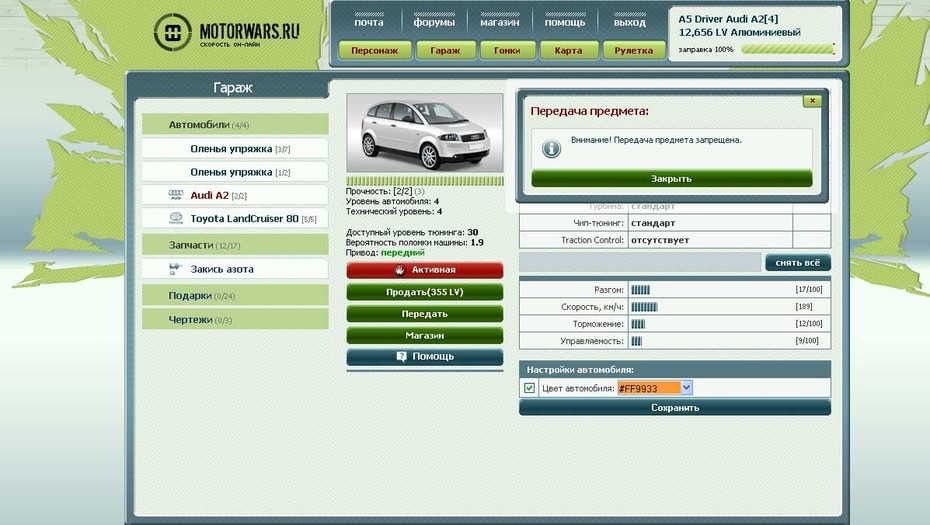
Task: Click the [17/100] acceleration value
Action: tap(809, 289)
